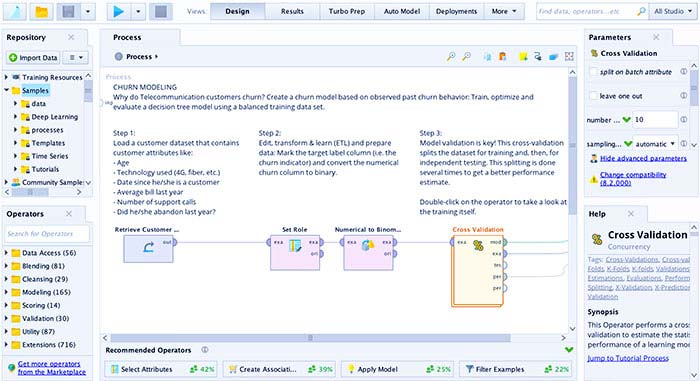Click the zoom out magnifier in process toolbar

pos(467,56)
